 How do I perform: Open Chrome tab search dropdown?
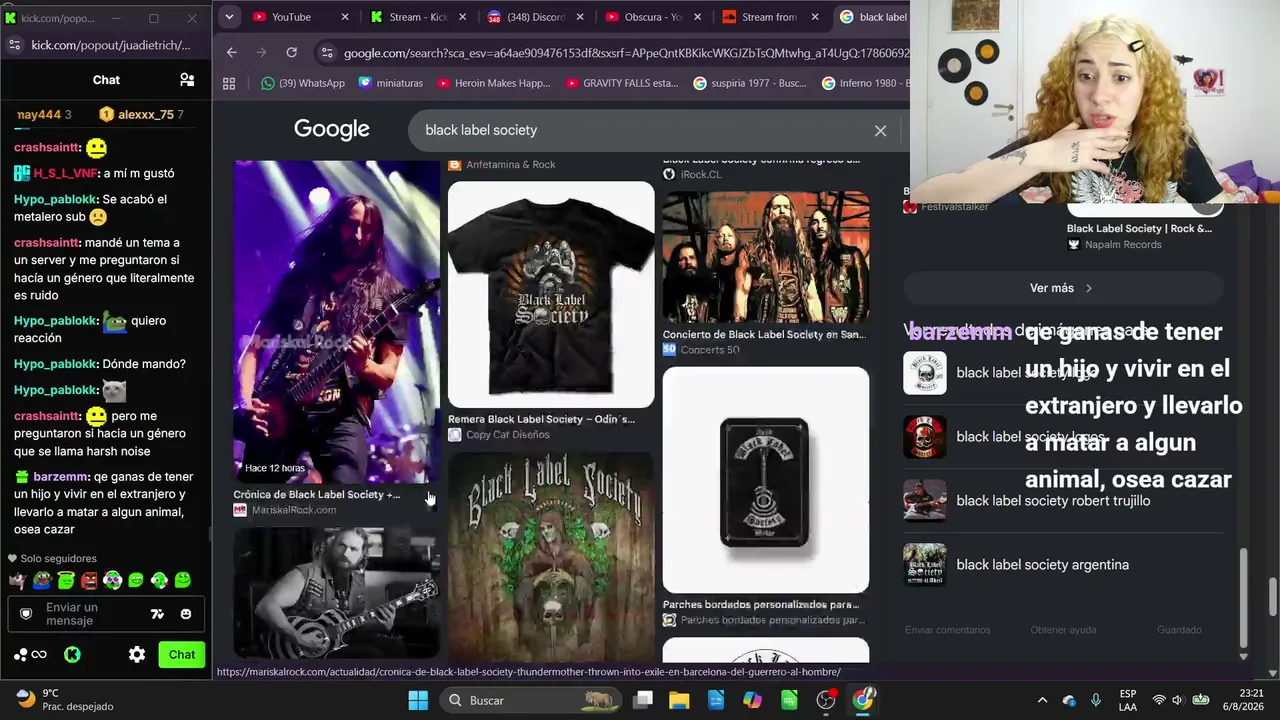click(x=229, y=17)
